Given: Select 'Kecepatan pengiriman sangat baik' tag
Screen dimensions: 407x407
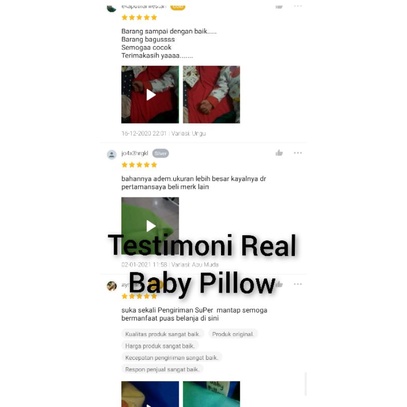Looking at the screenshot, I should point(172,358).
